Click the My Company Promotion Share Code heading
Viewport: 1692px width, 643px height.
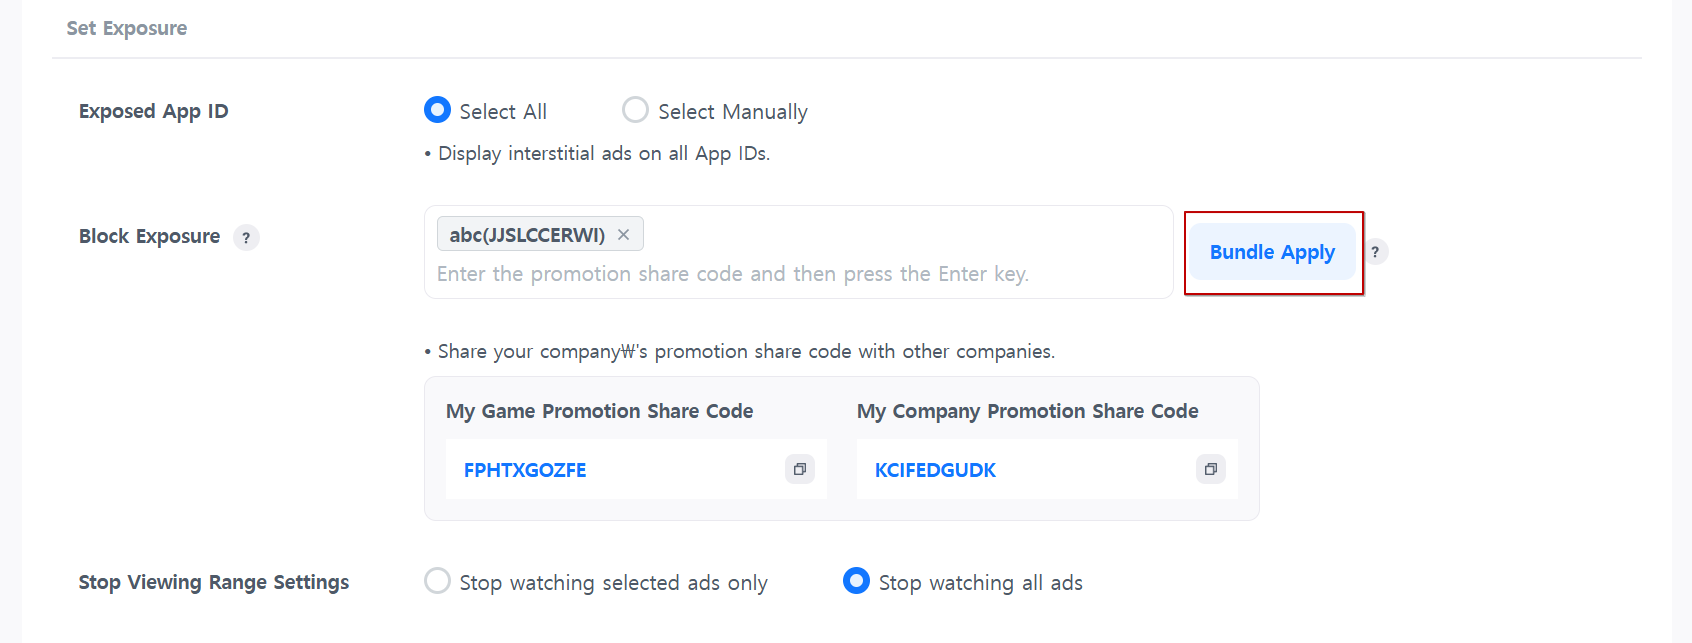(1027, 411)
